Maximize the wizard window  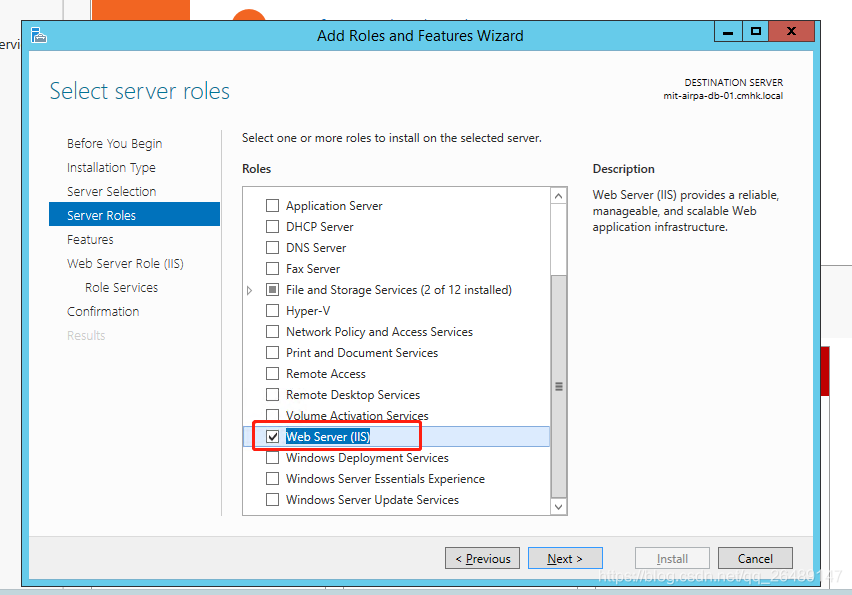pyautogui.click(x=756, y=32)
